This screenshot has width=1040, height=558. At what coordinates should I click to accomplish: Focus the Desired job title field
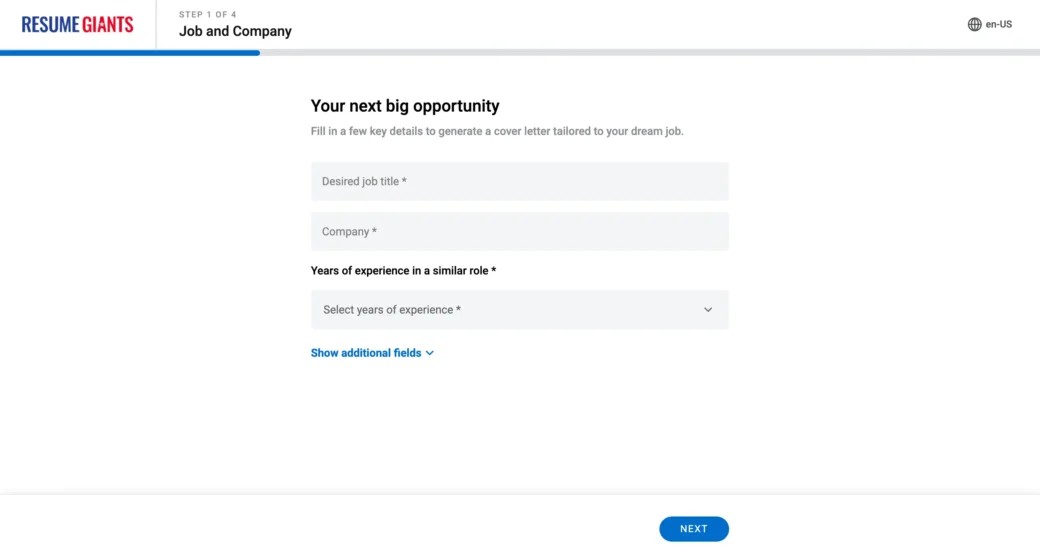click(x=519, y=181)
